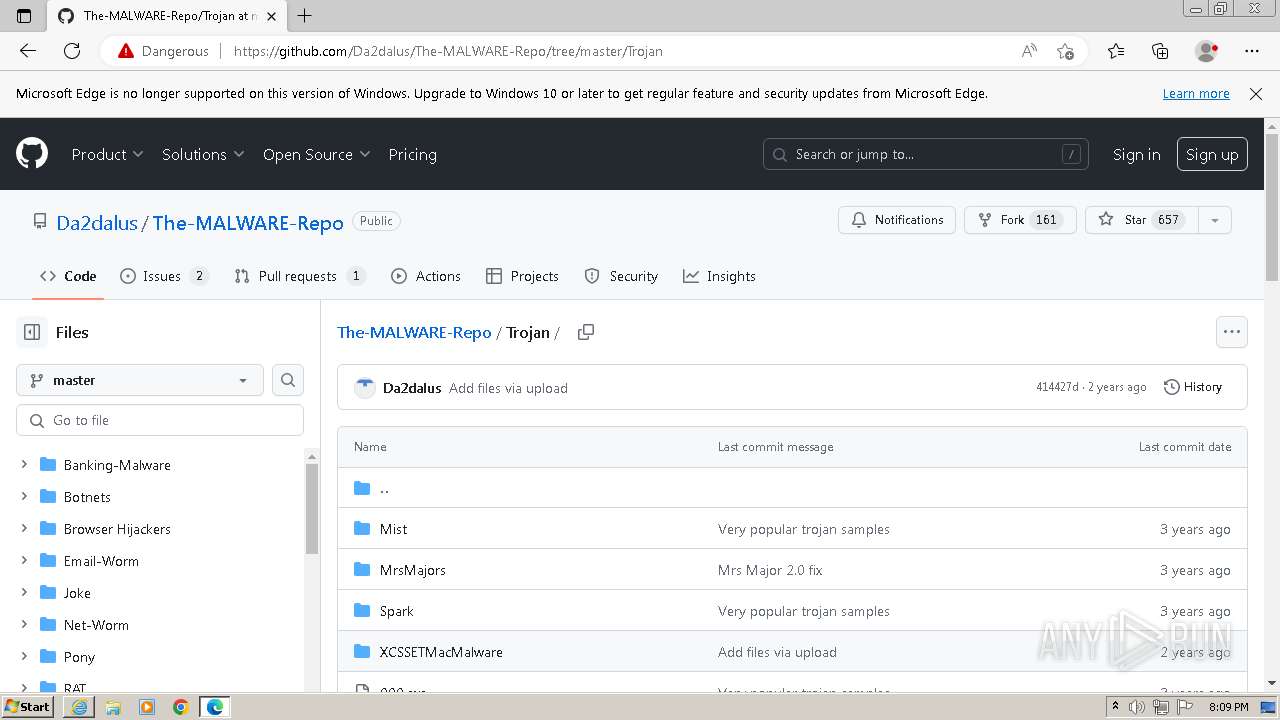This screenshot has width=1280, height=720.
Task: Click the Learn more link
Action: point(1196,93)
